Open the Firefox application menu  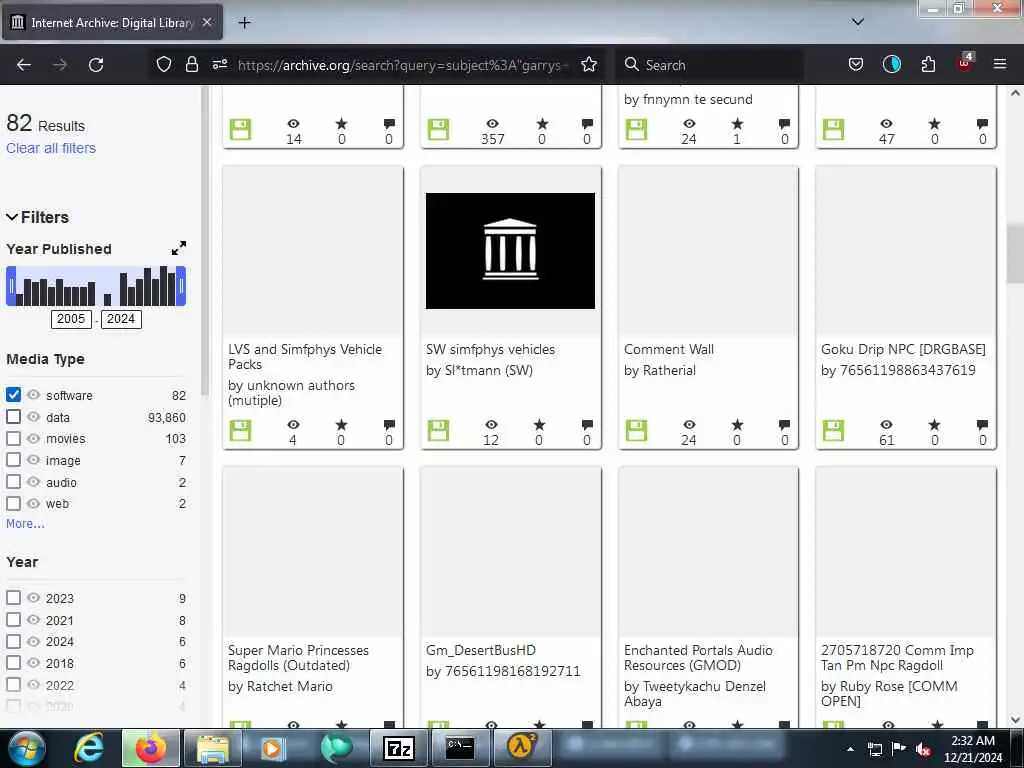pyautogui.click(x=1000, y=65)
